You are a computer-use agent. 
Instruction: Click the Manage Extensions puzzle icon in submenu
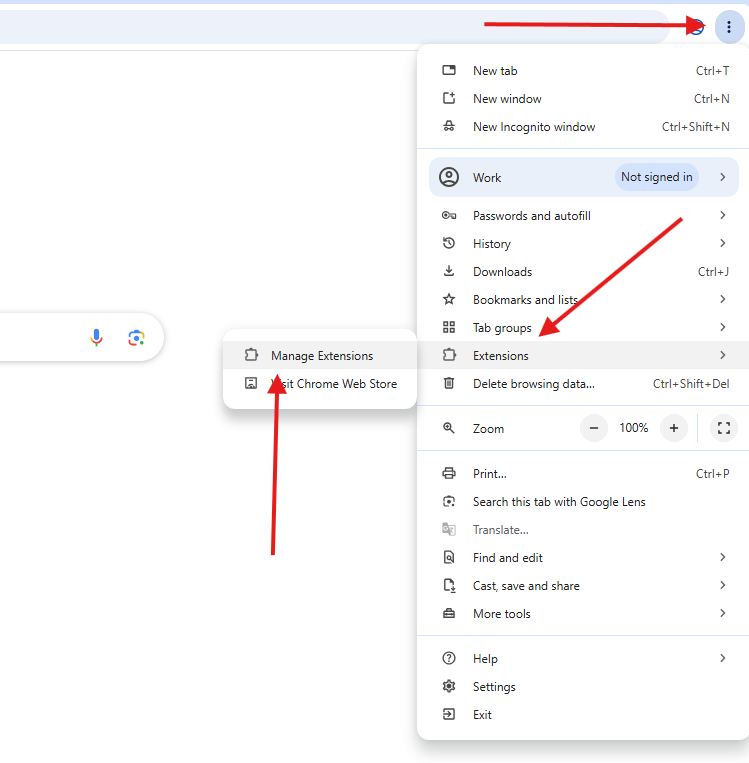pos(251,355)
